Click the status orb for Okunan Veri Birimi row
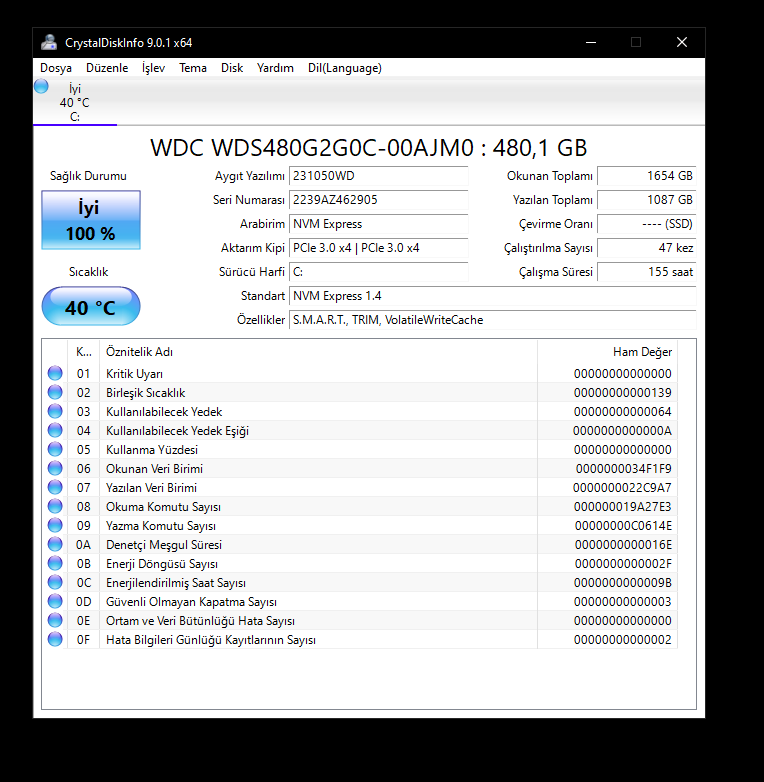 pyautogui.click(x=55, y=468)
